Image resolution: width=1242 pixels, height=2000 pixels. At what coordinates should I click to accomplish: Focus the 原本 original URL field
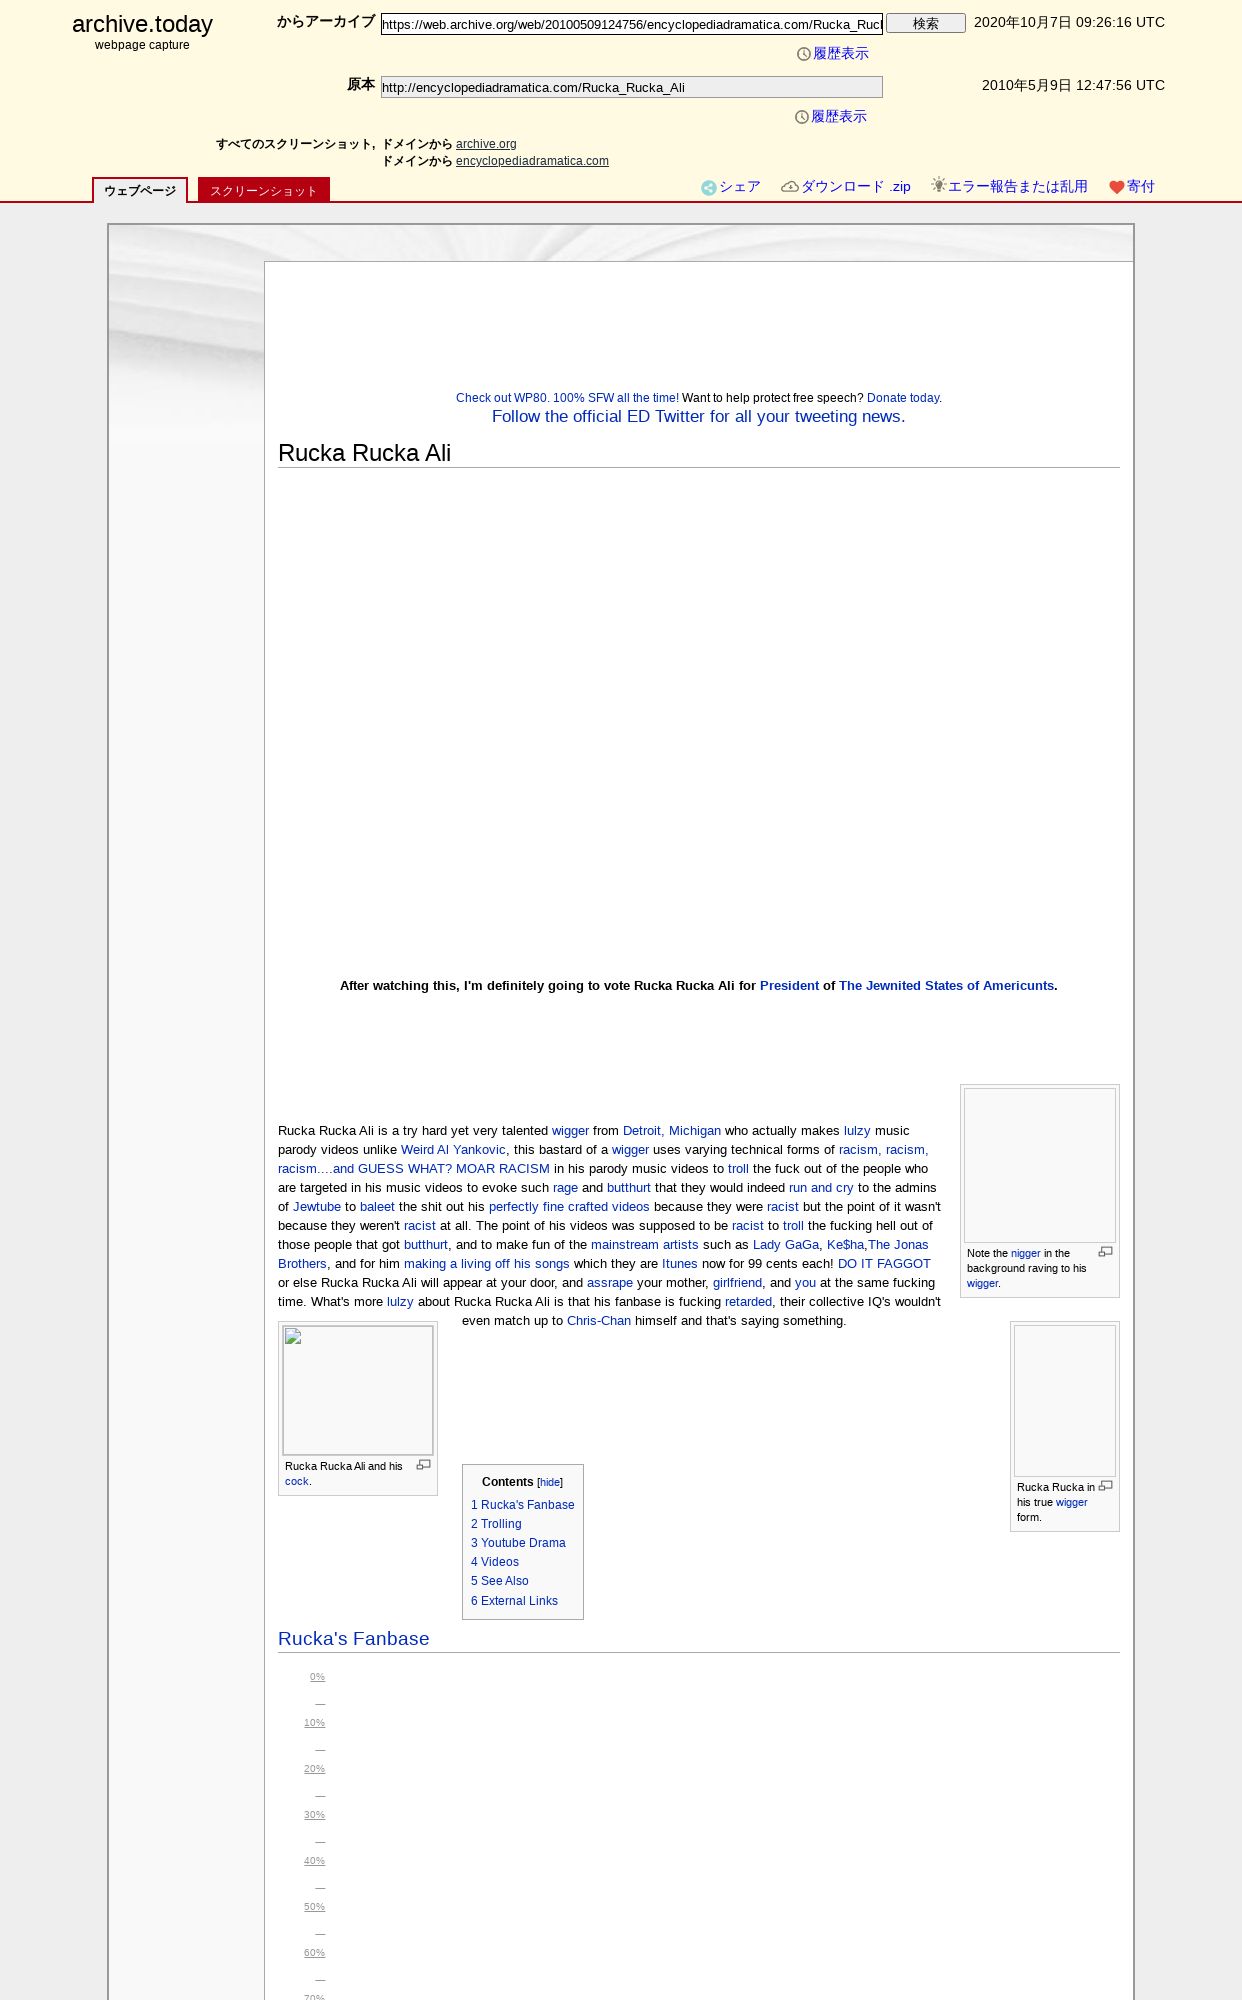[632, 87]
